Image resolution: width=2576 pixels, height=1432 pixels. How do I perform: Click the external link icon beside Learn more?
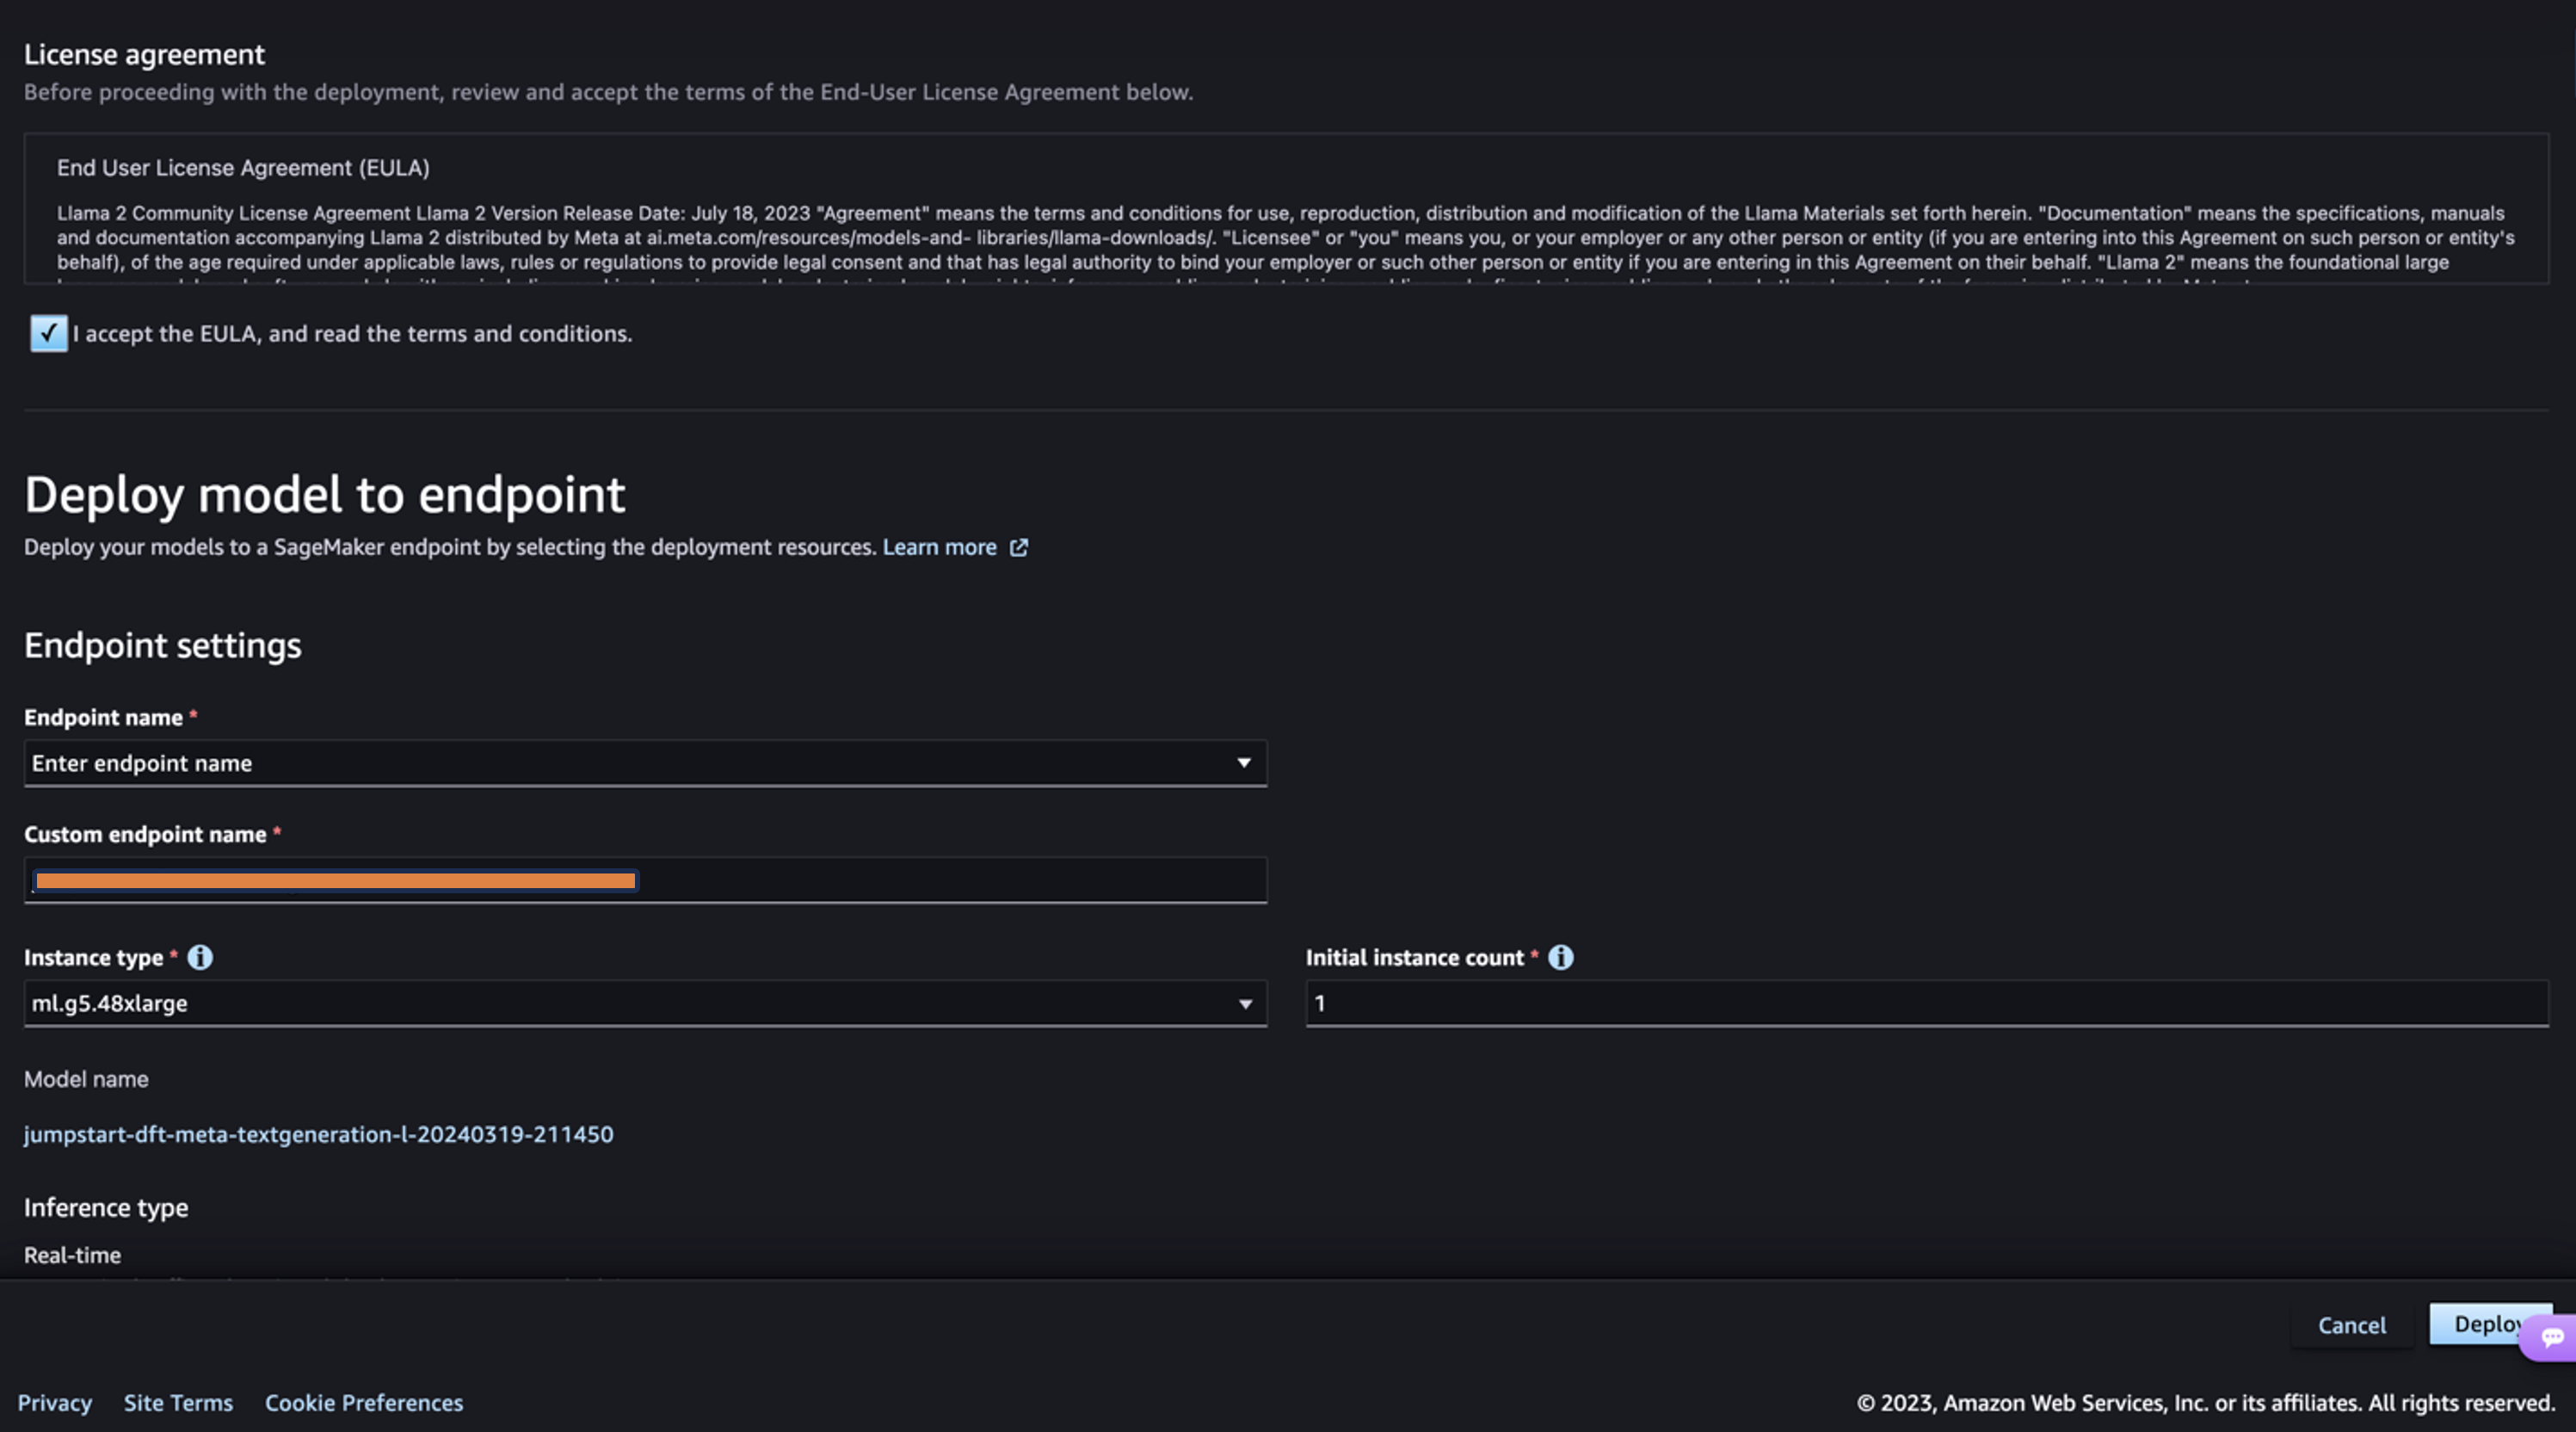(x=1018, y=547)
